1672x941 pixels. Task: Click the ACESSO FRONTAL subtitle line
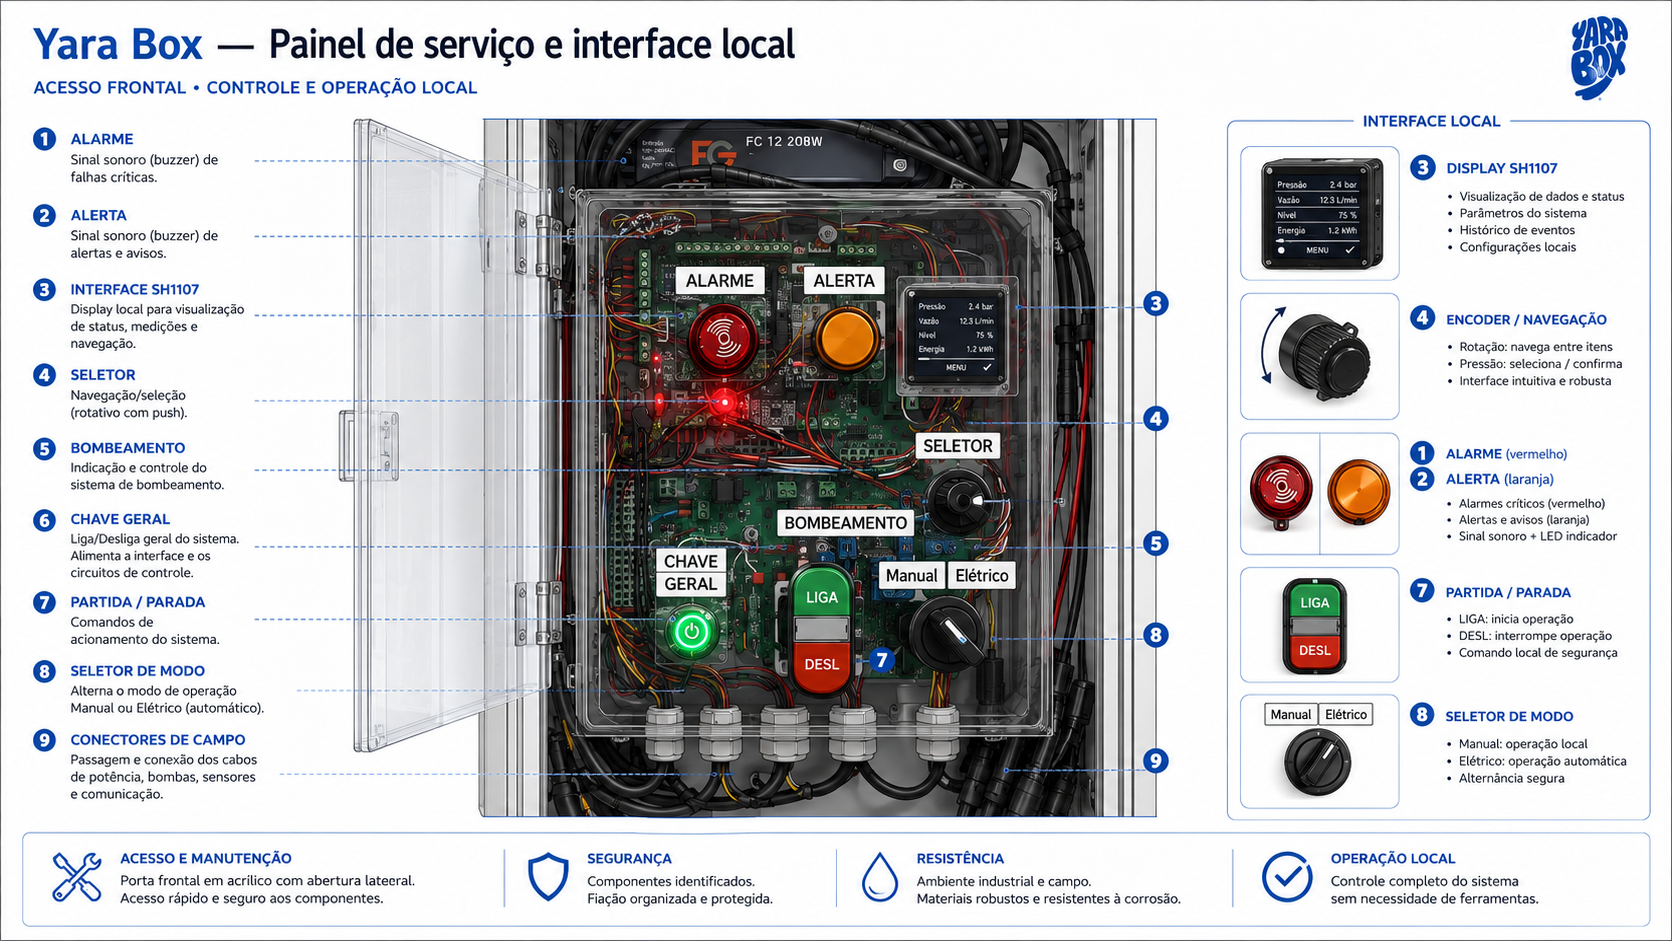point(255,88)
